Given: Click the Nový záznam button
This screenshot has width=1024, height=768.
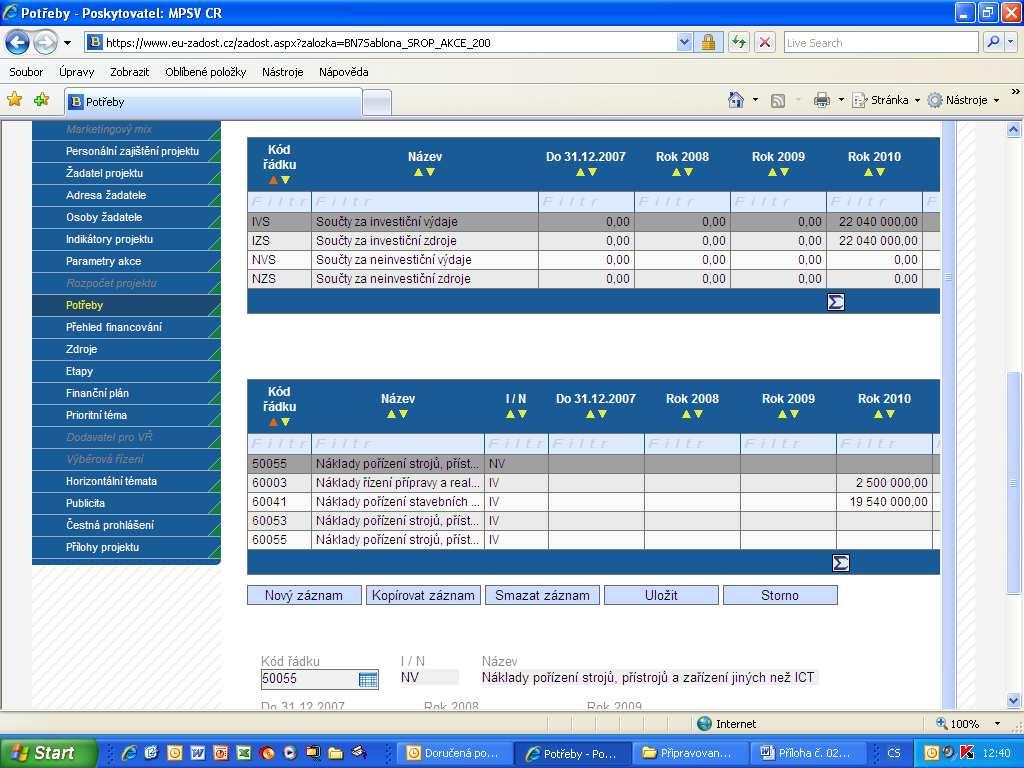Looking at the screenshot, I should [304, 595].
